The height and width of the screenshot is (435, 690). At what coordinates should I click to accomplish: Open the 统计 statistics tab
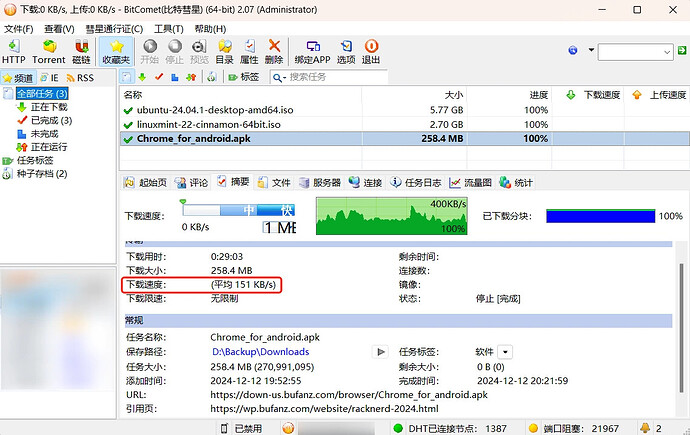coord(516,183)
